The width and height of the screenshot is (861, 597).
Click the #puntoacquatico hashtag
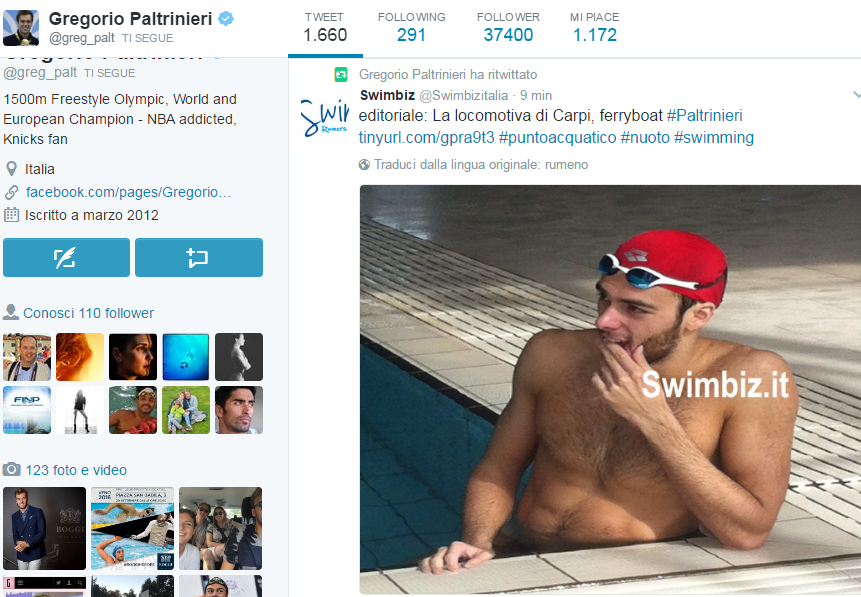557,137
